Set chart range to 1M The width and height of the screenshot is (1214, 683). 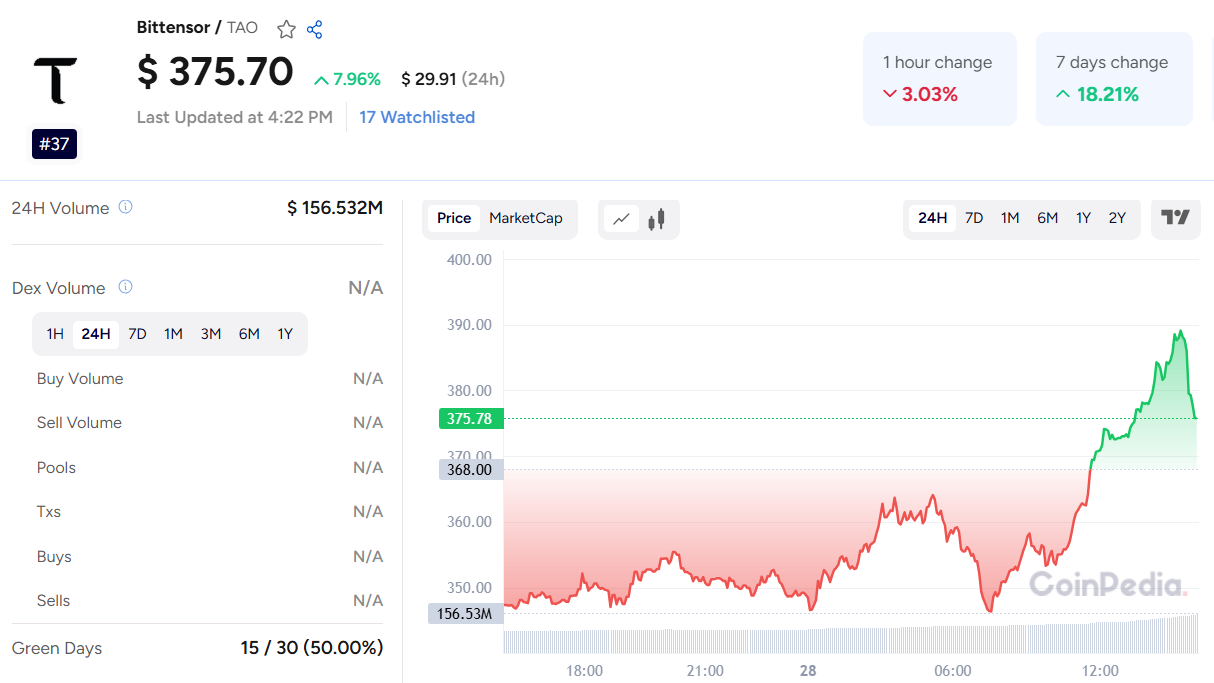point(1010,218)
